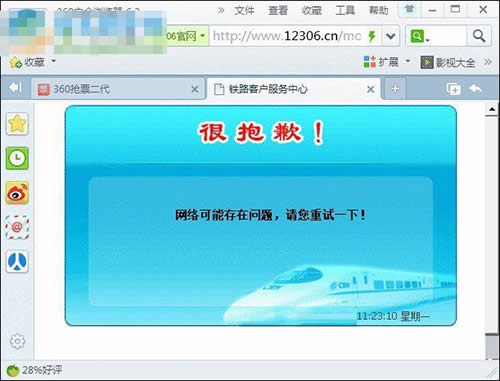Viewport: 500px width, 381px height.
Task: Open the 查看 menu
Action: (278, 10)
